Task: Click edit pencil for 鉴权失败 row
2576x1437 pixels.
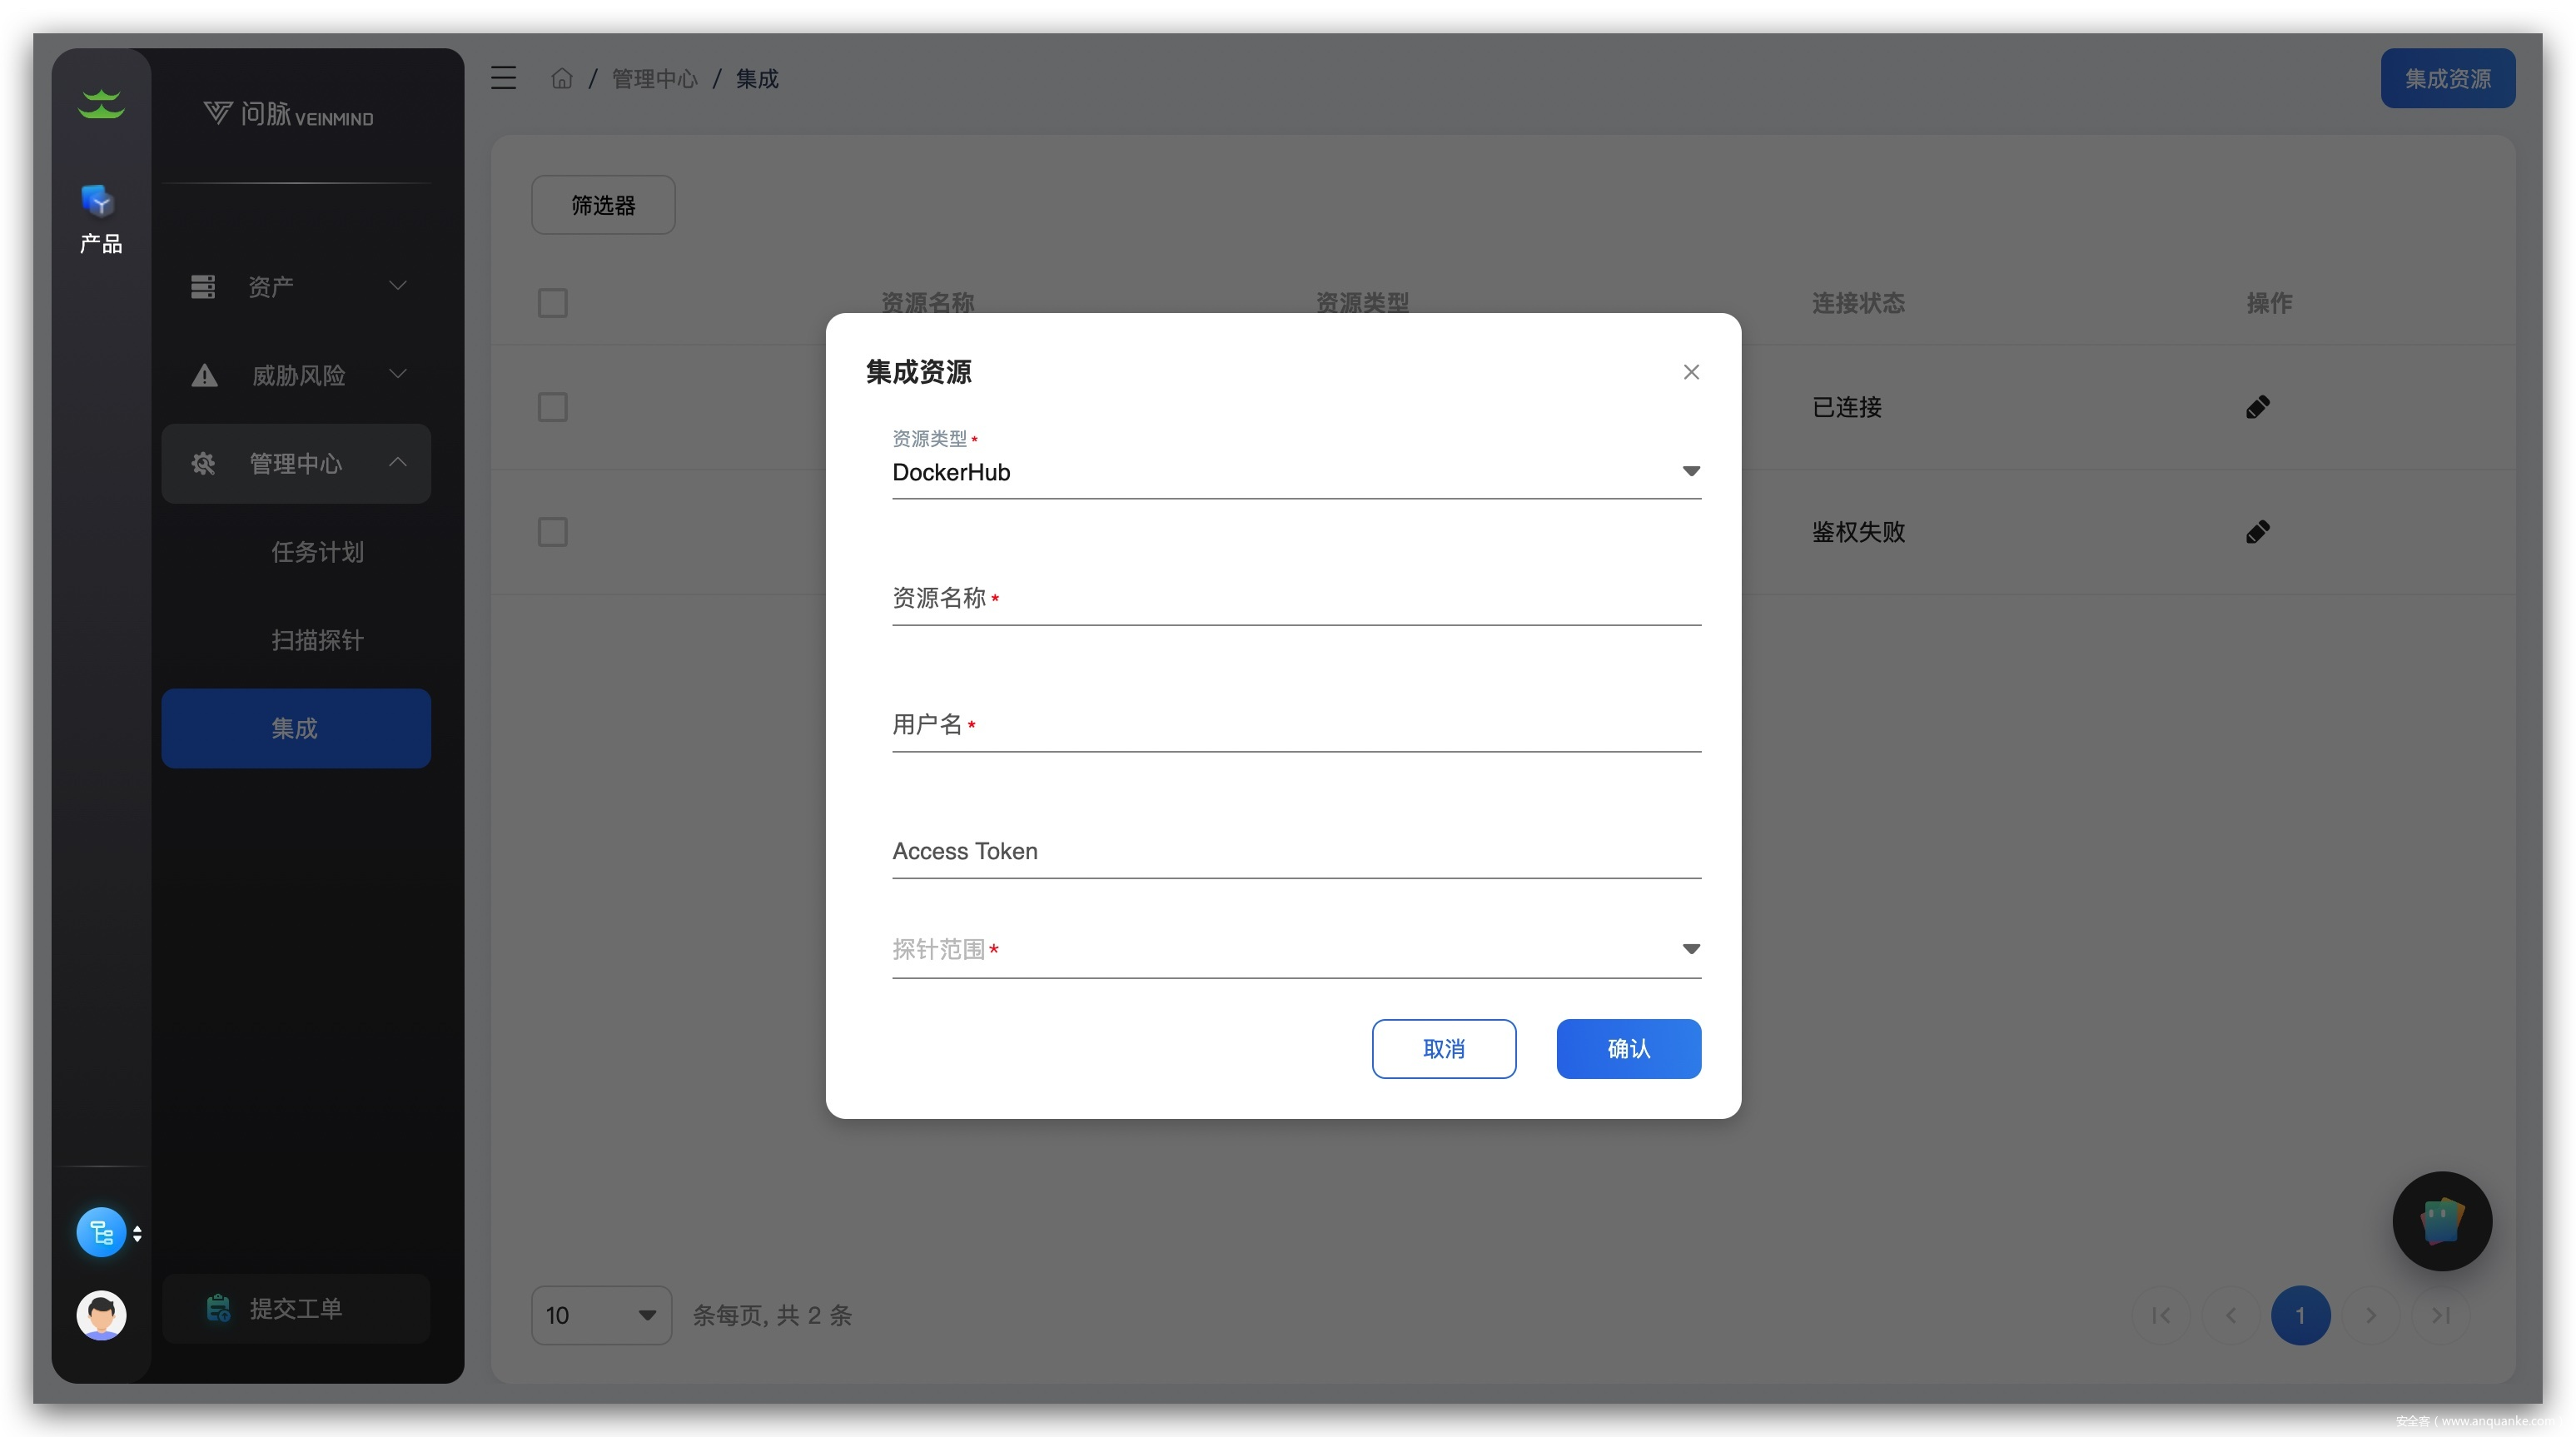Action: (2257, 532)
